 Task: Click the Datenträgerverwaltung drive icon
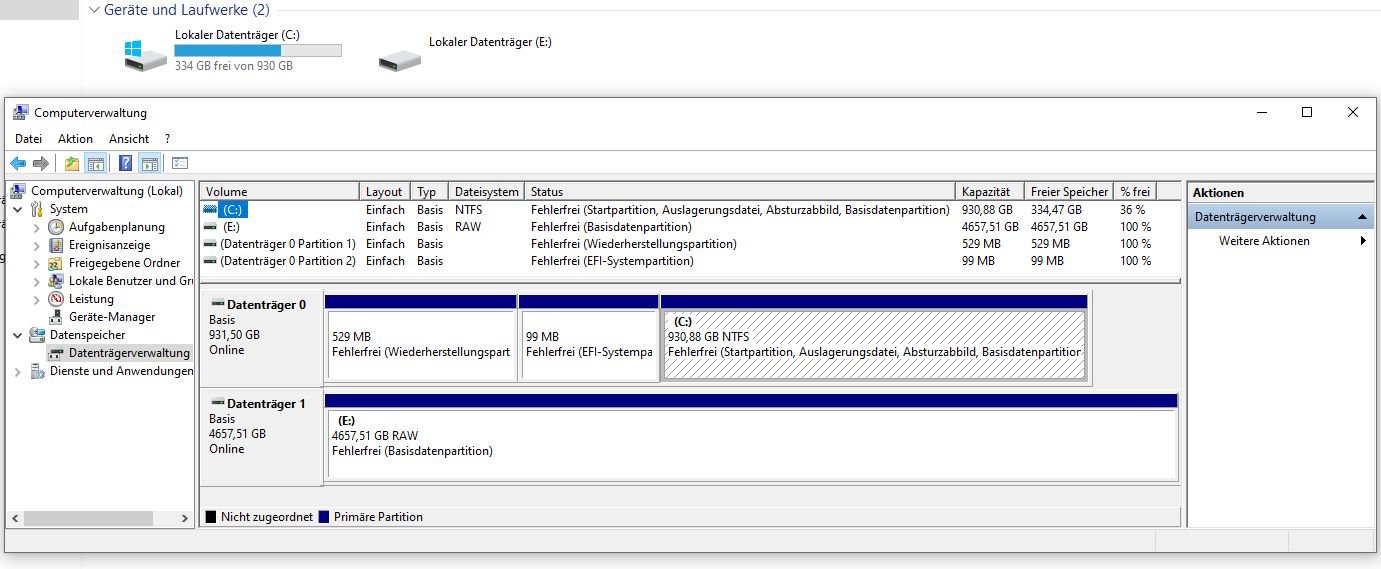57,353
